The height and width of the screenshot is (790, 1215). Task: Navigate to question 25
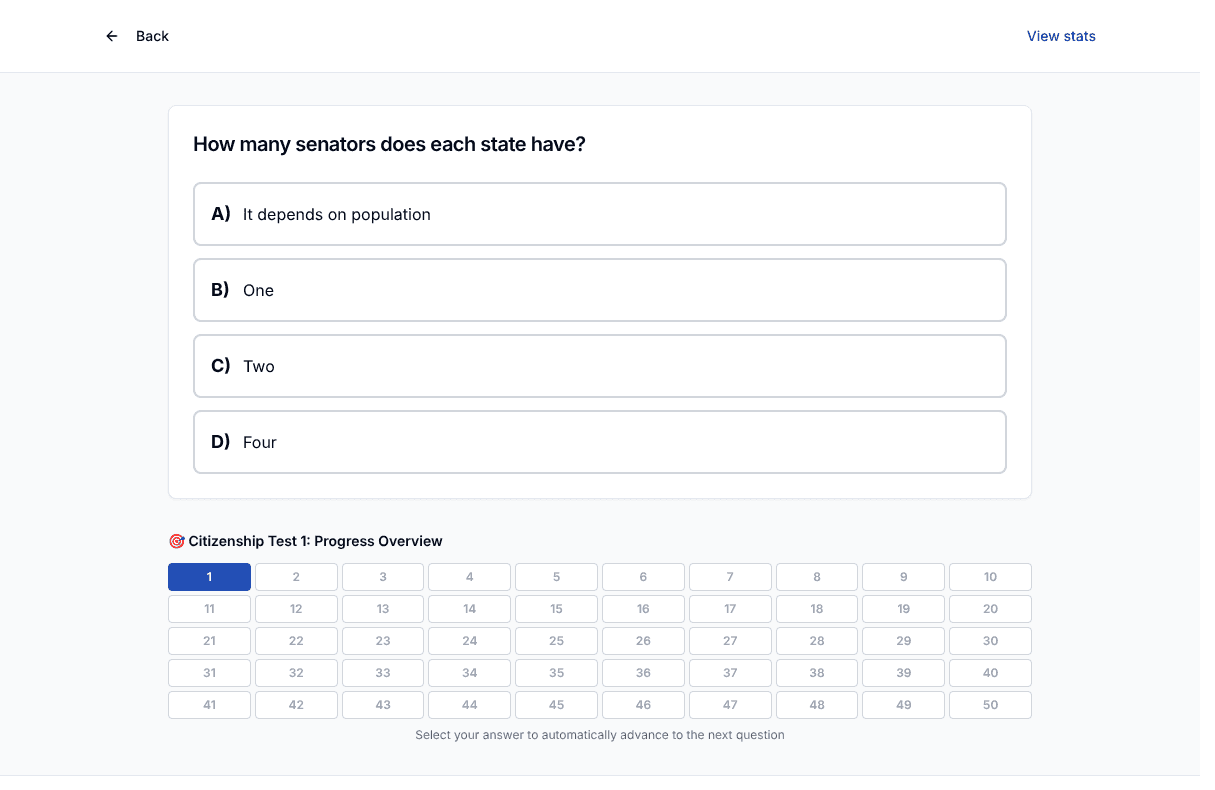tap(556, 641)
